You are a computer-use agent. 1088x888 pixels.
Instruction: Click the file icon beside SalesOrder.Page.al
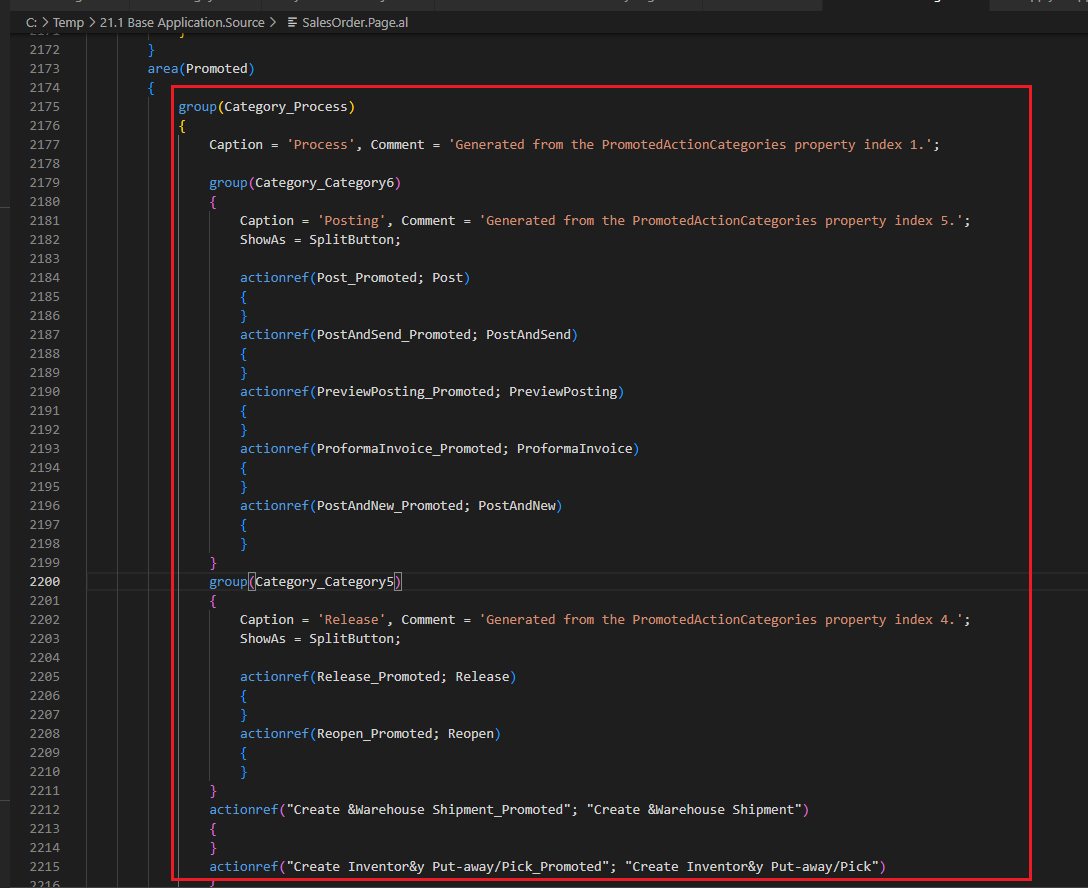pyautogui.click(x=291, y=22)
